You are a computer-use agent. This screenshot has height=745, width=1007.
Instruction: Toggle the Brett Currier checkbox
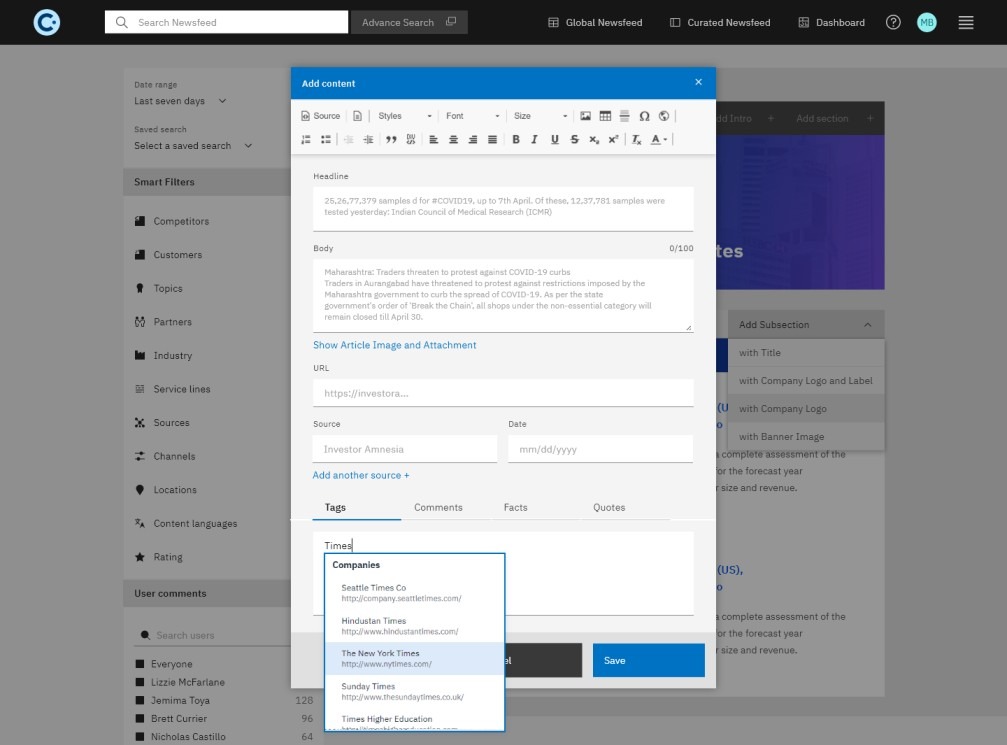[x=140, y=719]
